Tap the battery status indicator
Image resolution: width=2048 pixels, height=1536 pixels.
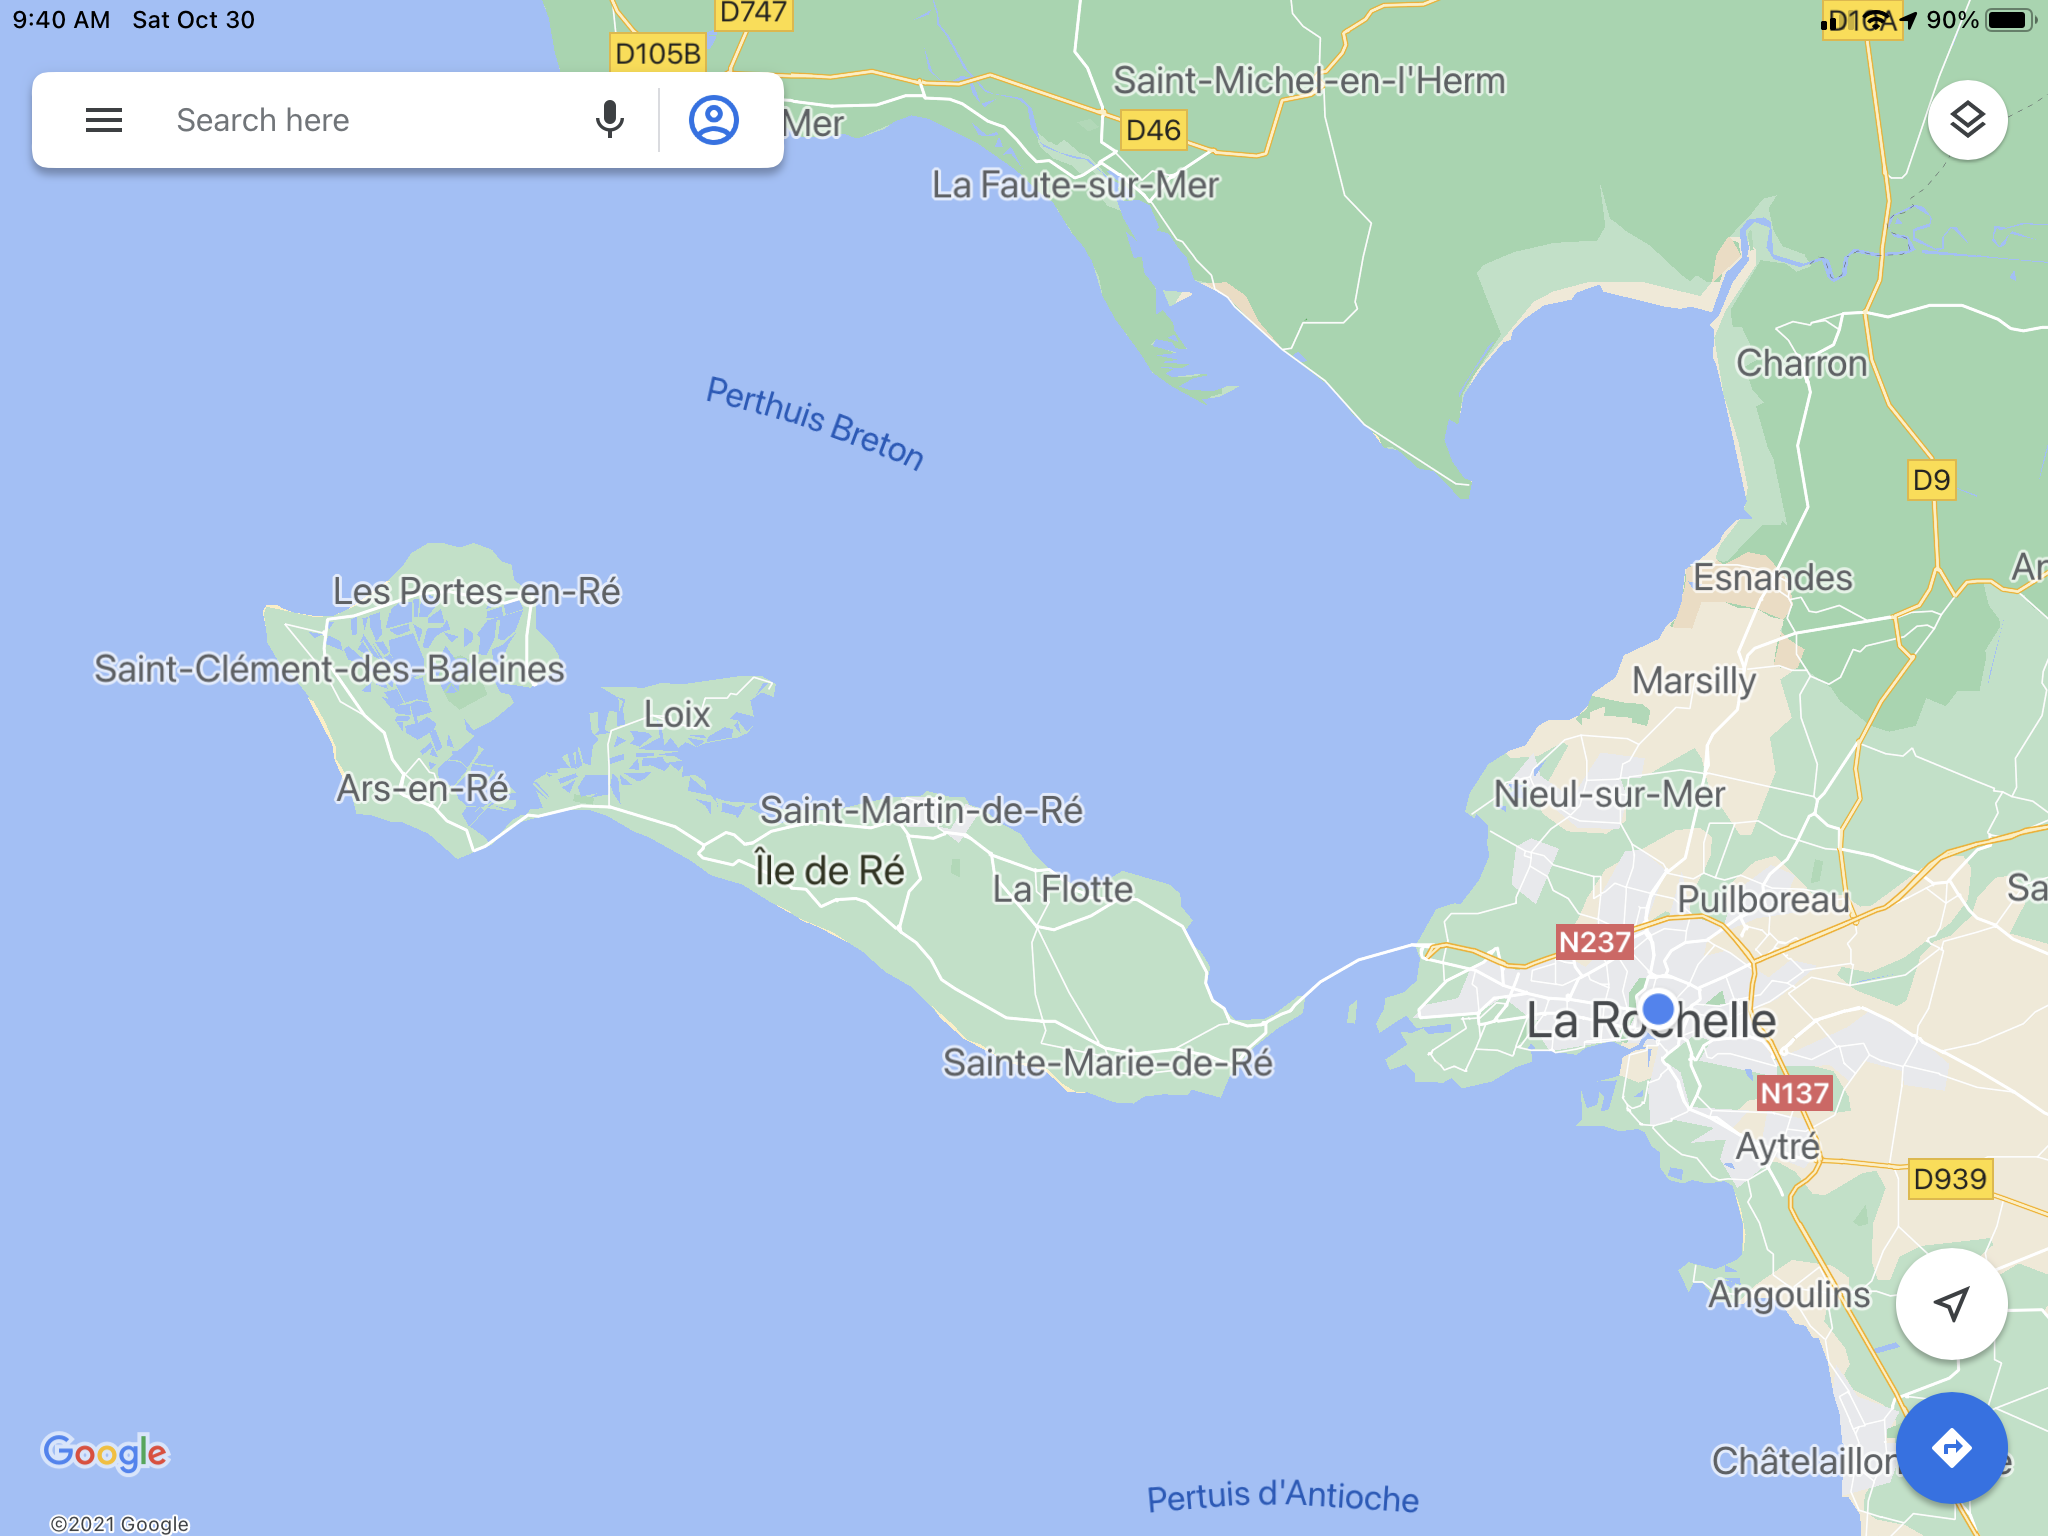point(2010,20)
